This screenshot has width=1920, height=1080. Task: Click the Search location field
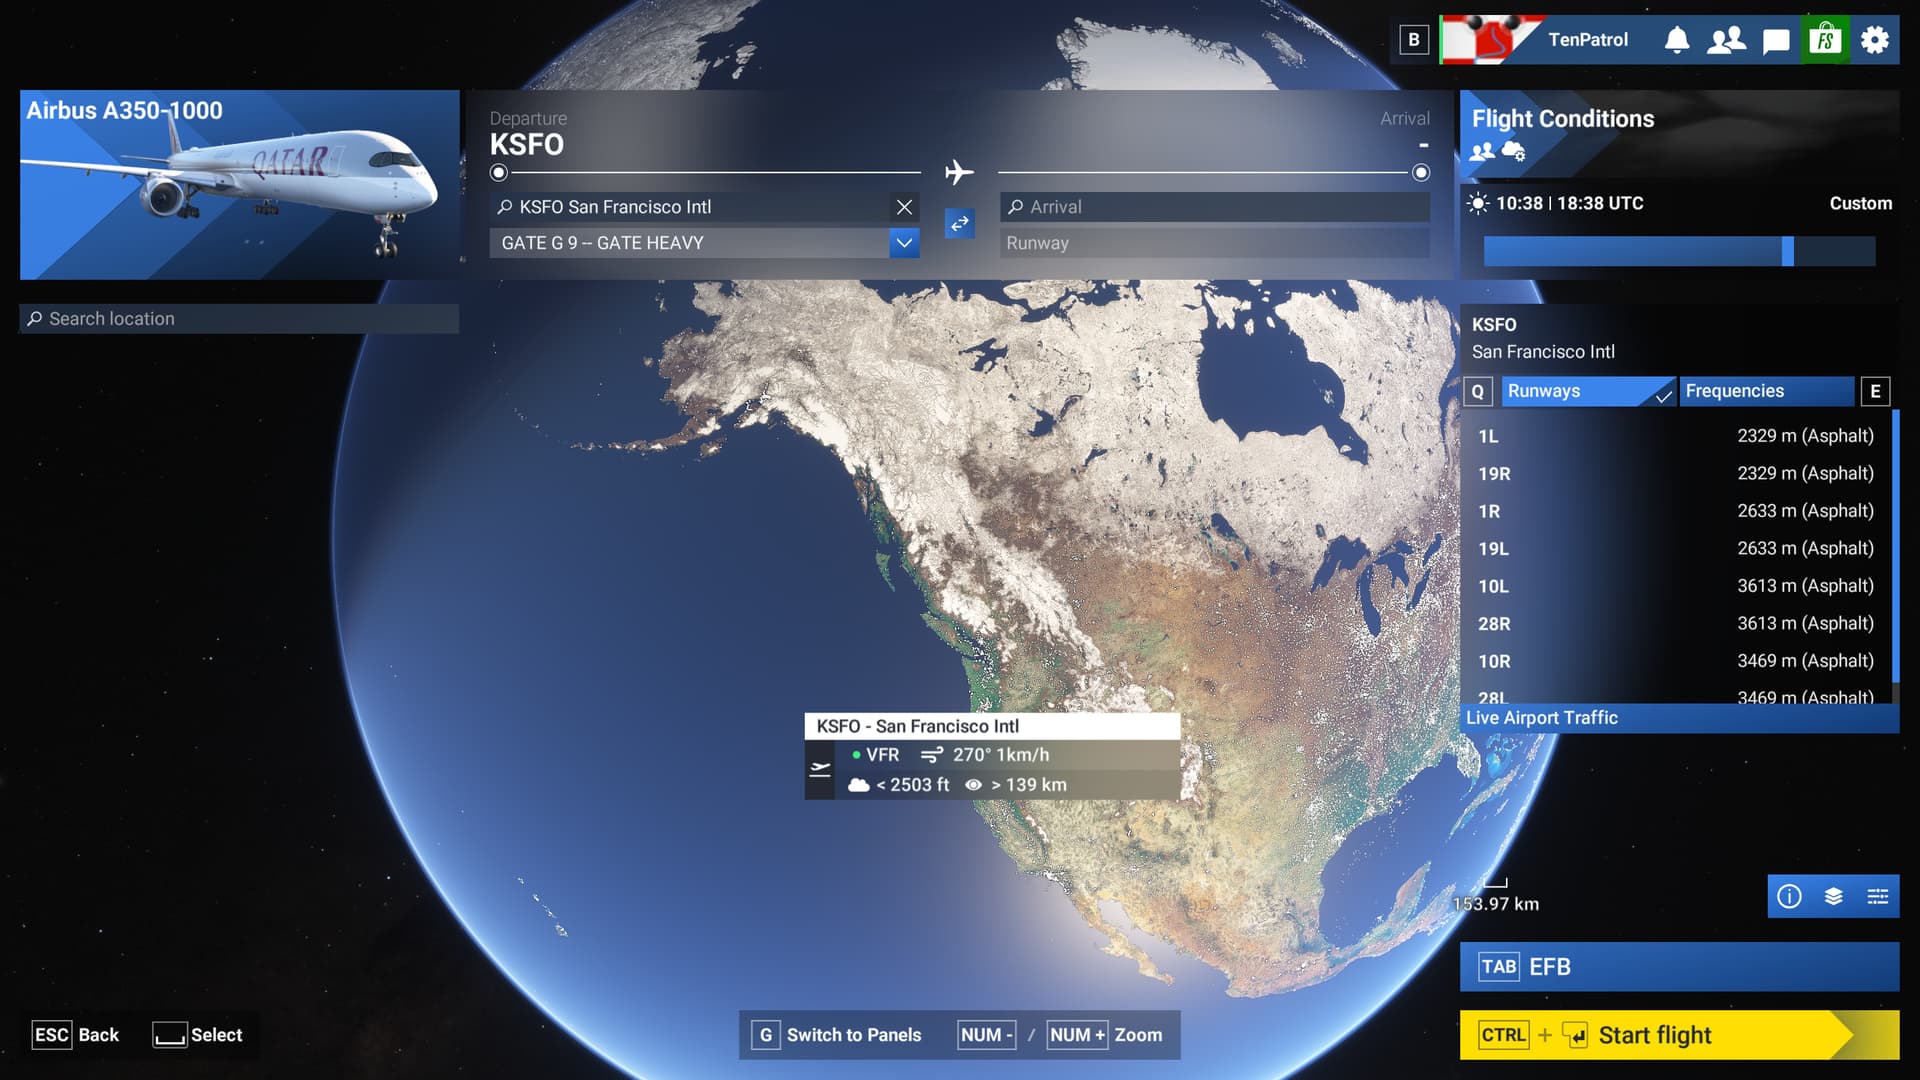[x=239, y=319]
